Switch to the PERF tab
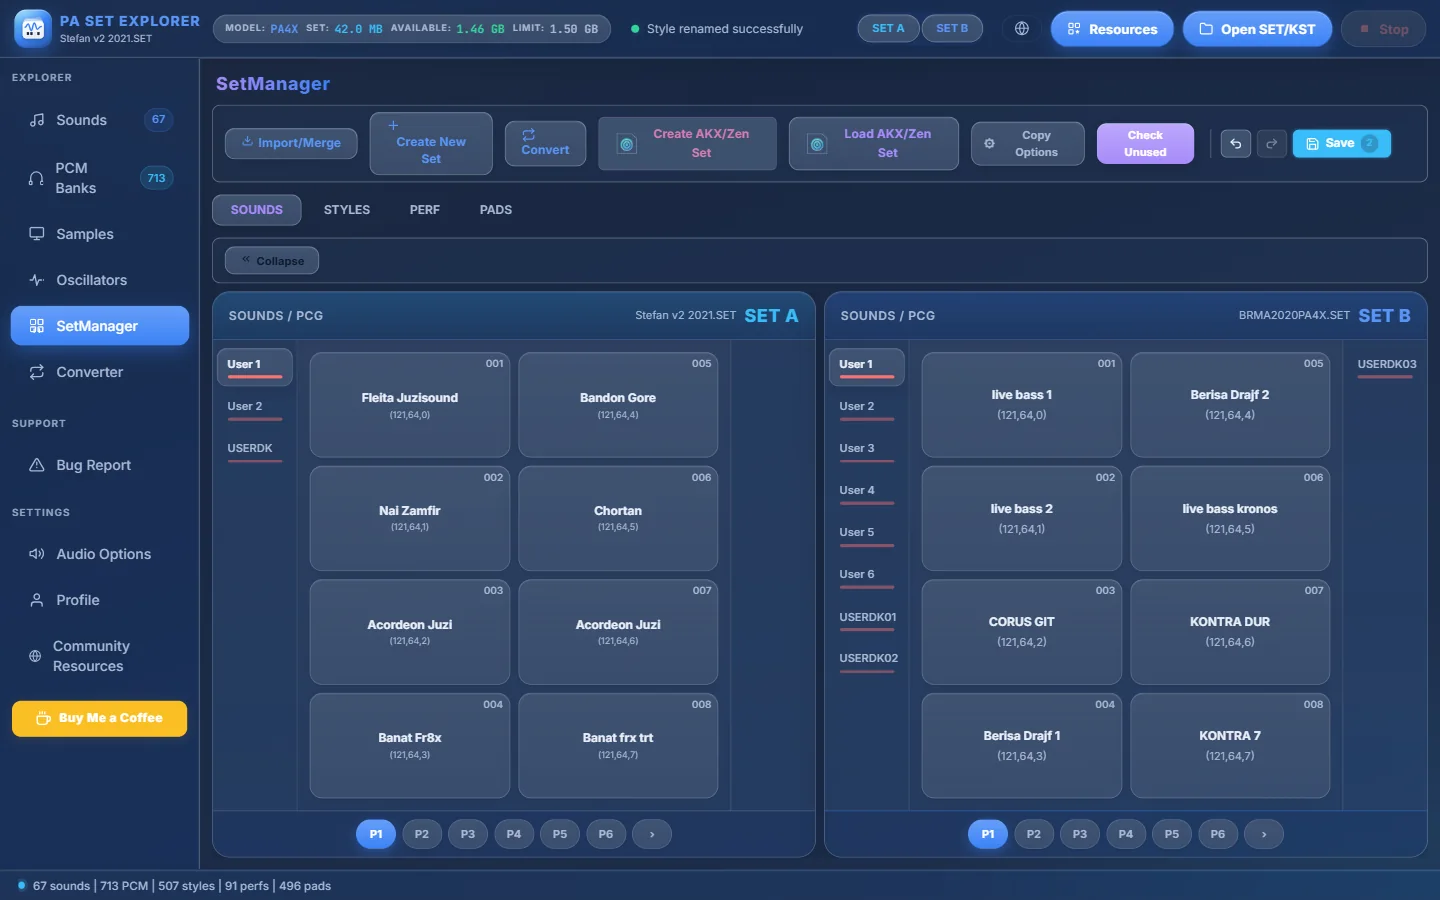This screenshot has height=900, width=1440. click(425, 210)
